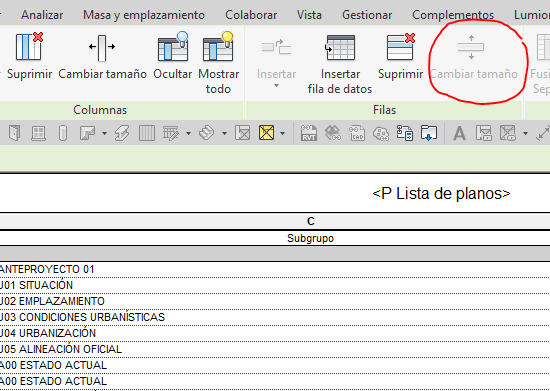Click Insertar fila de datos
Viewport: 550px width, 391px height.
point(340,63)
